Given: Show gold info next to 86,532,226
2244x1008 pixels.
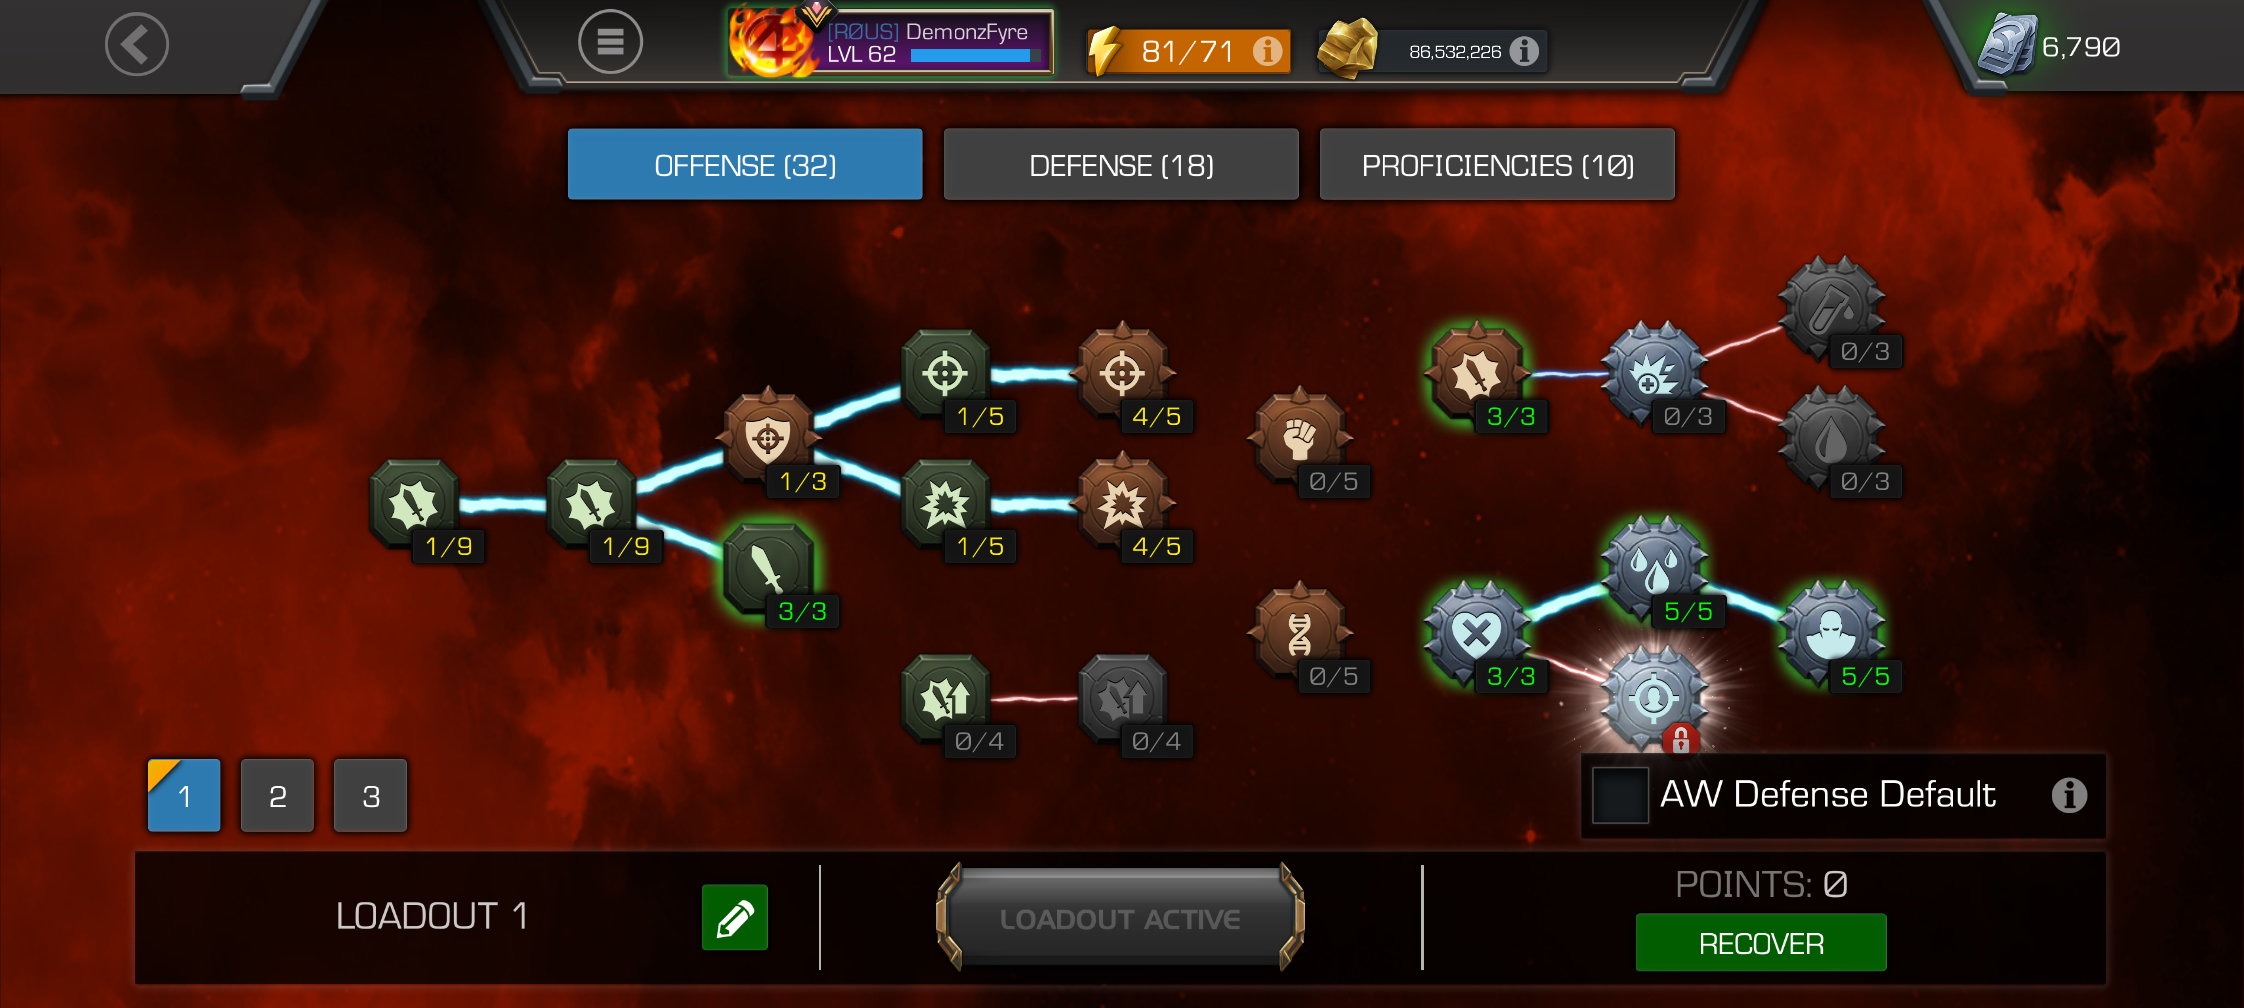Looking at the screenshot, I should (x=1524, y=50).
